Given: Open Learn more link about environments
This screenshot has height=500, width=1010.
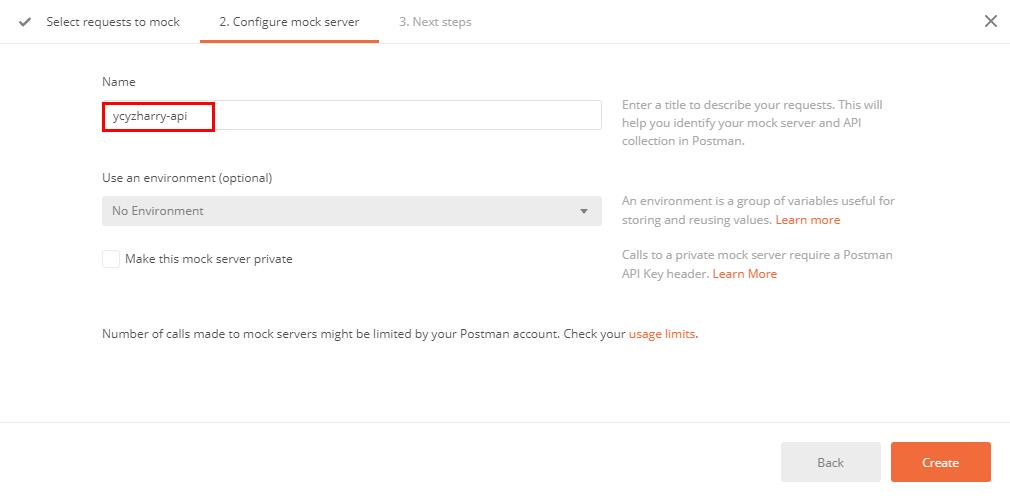Looking at the screenshot, I should click(808, 220).
